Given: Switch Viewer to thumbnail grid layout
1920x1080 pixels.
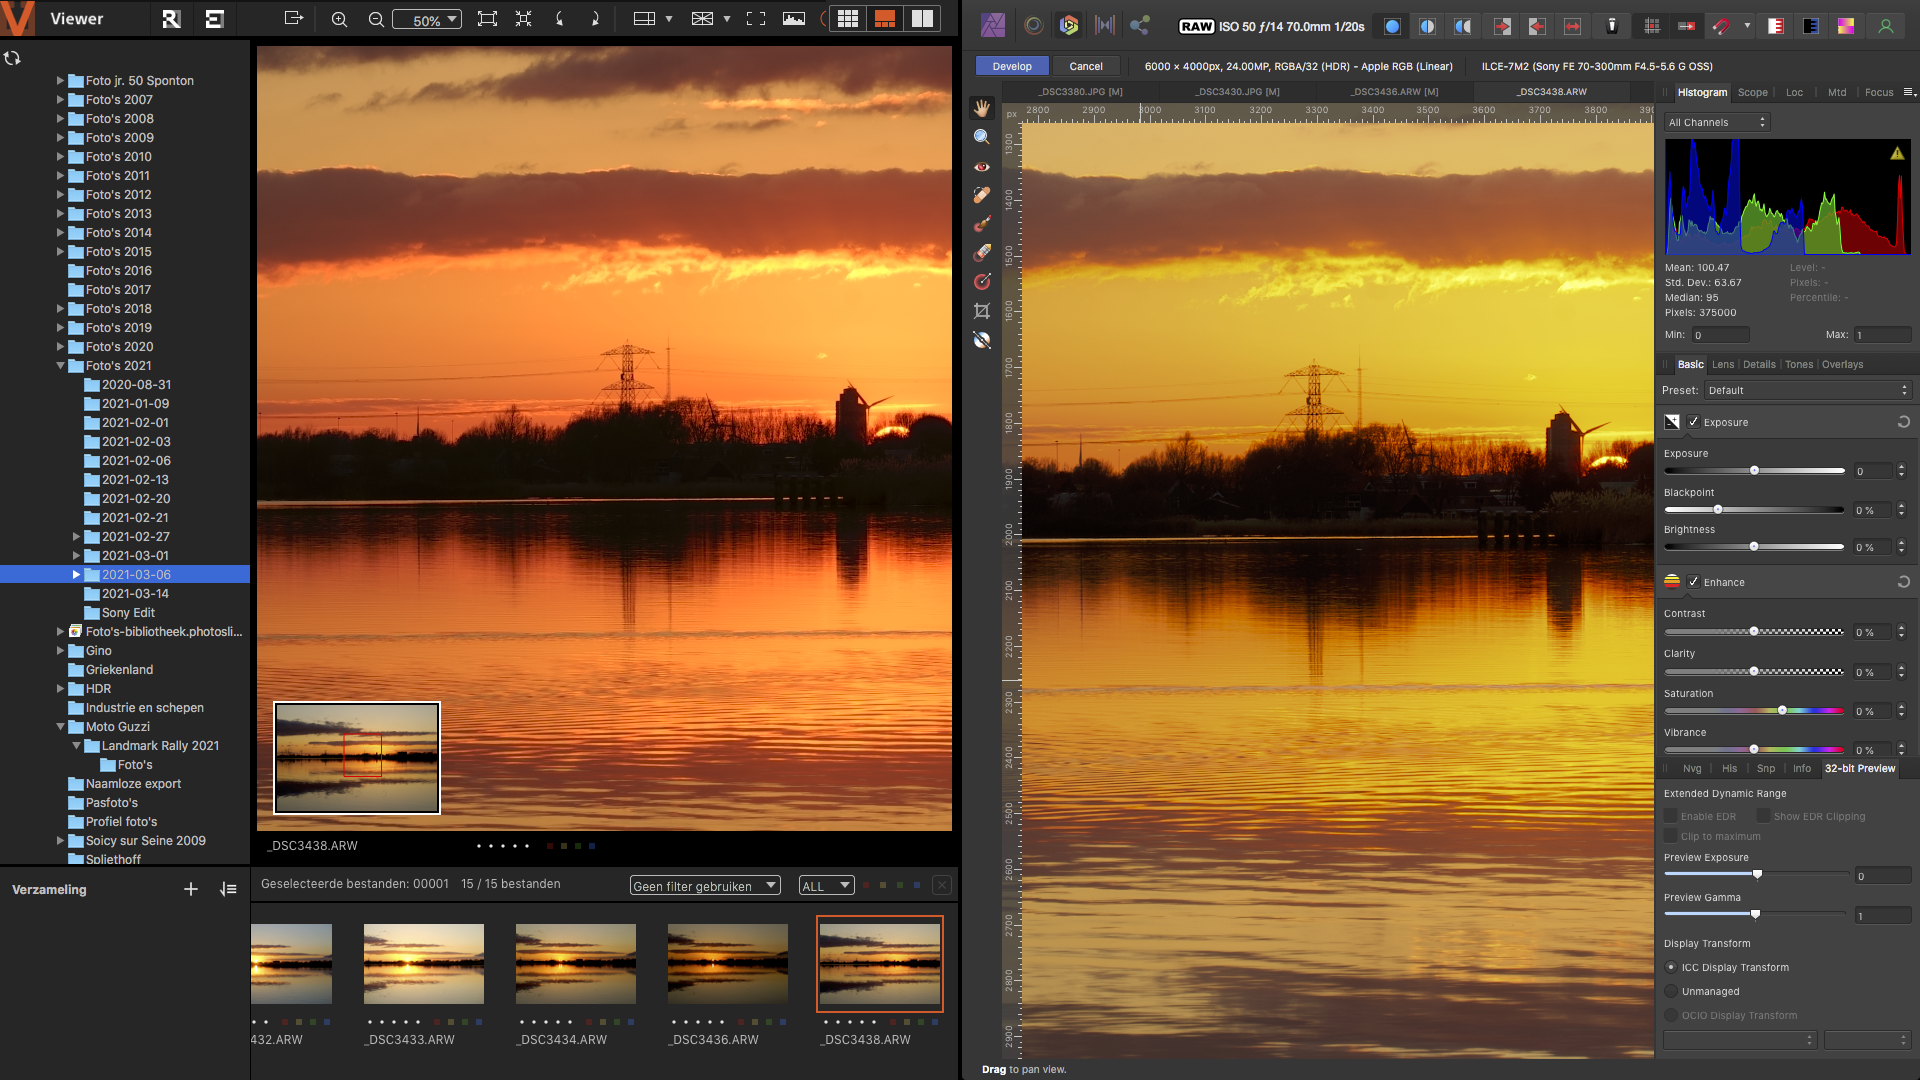Looking at the screenshot, I should (x=848, y=19).
